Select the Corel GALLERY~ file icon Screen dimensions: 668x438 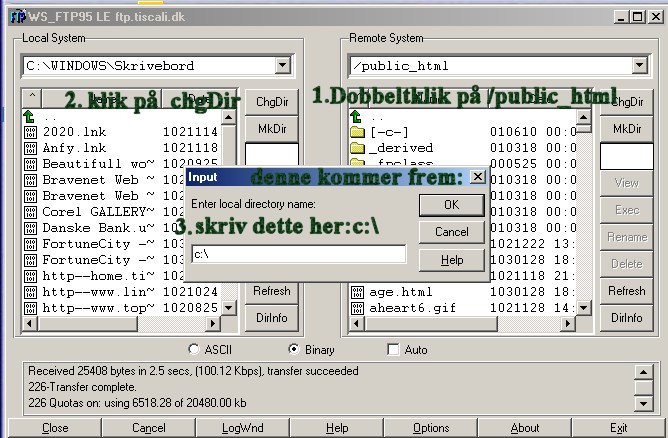30,212
